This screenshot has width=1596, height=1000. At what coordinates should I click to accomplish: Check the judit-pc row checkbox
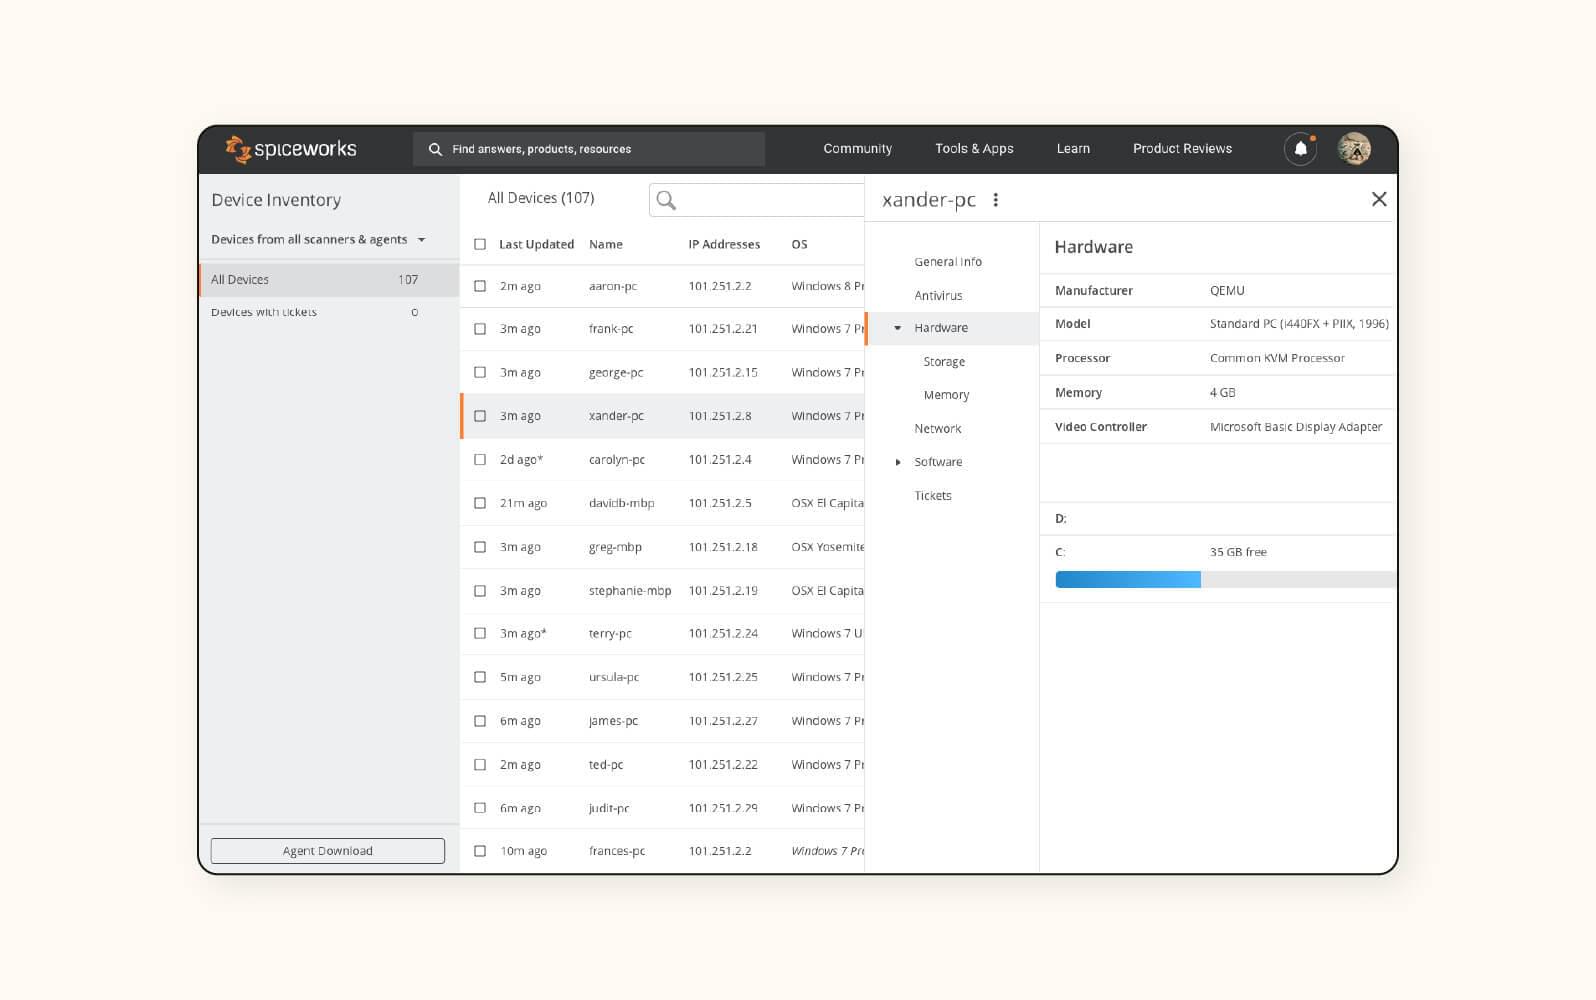tap(480, 808)
